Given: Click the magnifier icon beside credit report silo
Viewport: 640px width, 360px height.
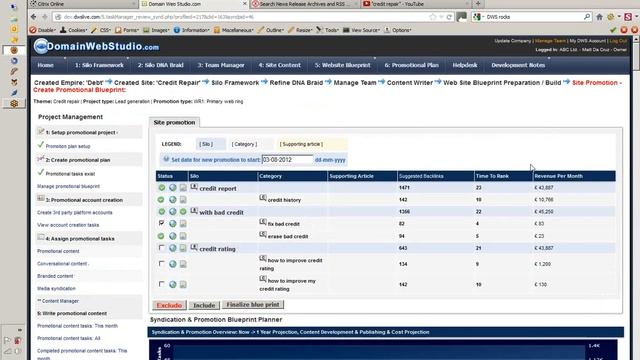Looking at the screenshot, I should [194, 187].
